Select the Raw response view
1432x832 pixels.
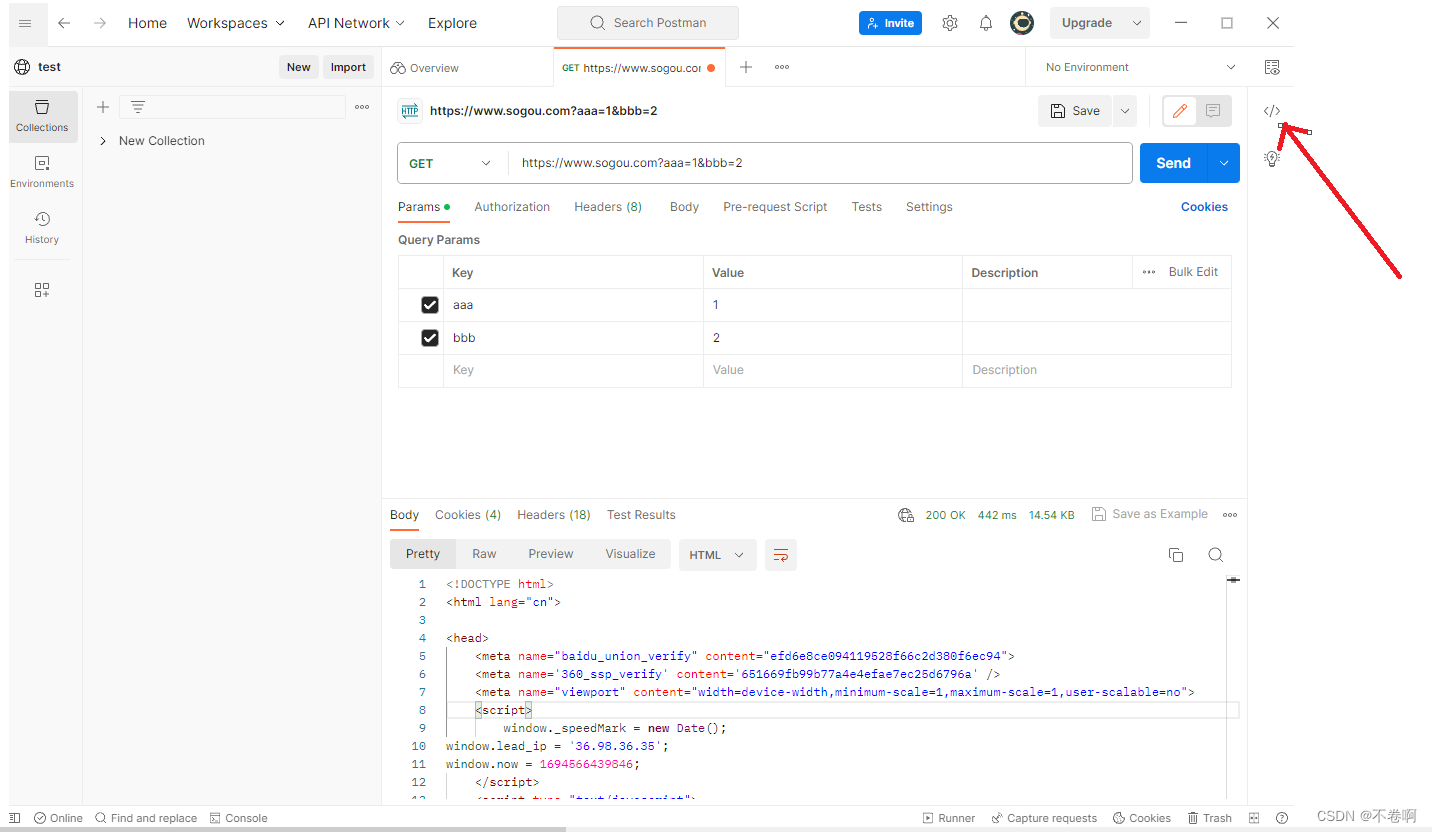click(x=484, y=554)
